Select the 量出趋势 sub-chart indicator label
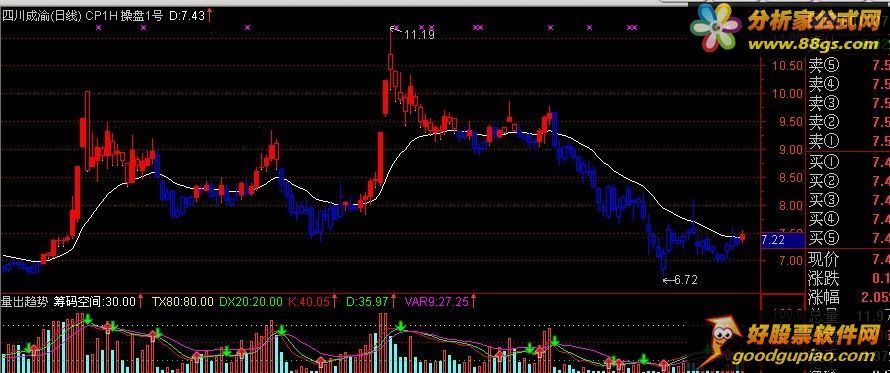 point(25,301)
